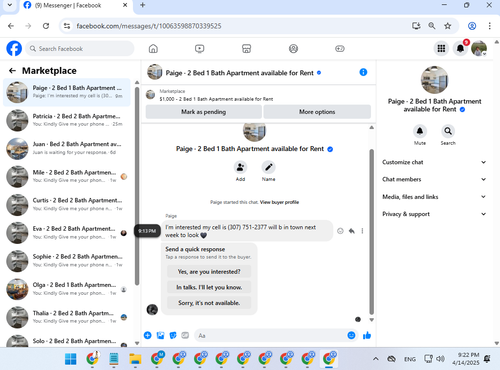
Task: Click the browser address bar URL
Action: point(149,26)
